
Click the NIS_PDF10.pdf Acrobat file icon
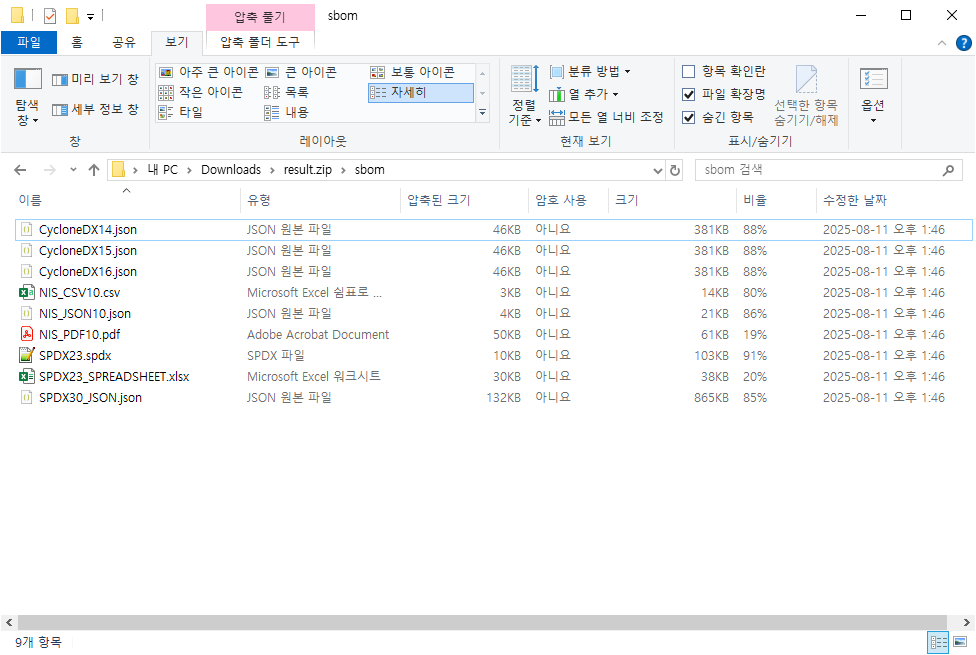pyautogui.click(x=27, y=335)
